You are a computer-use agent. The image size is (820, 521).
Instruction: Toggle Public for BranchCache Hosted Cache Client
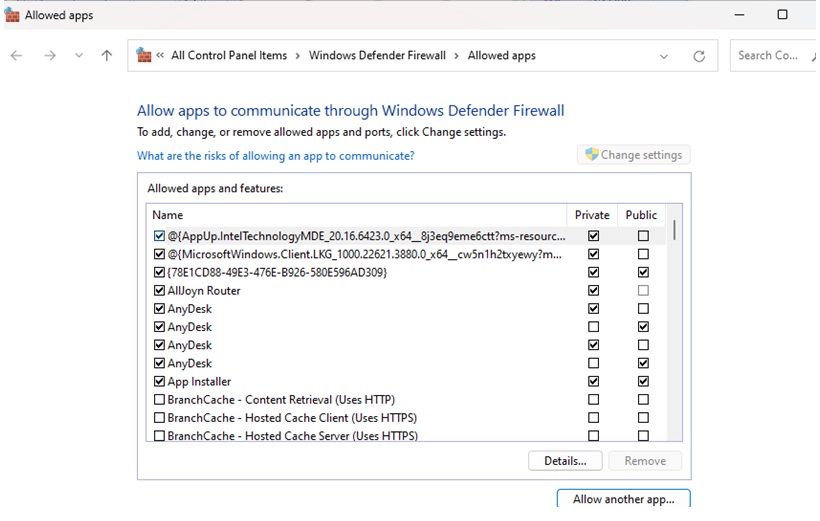pos(643,417)
